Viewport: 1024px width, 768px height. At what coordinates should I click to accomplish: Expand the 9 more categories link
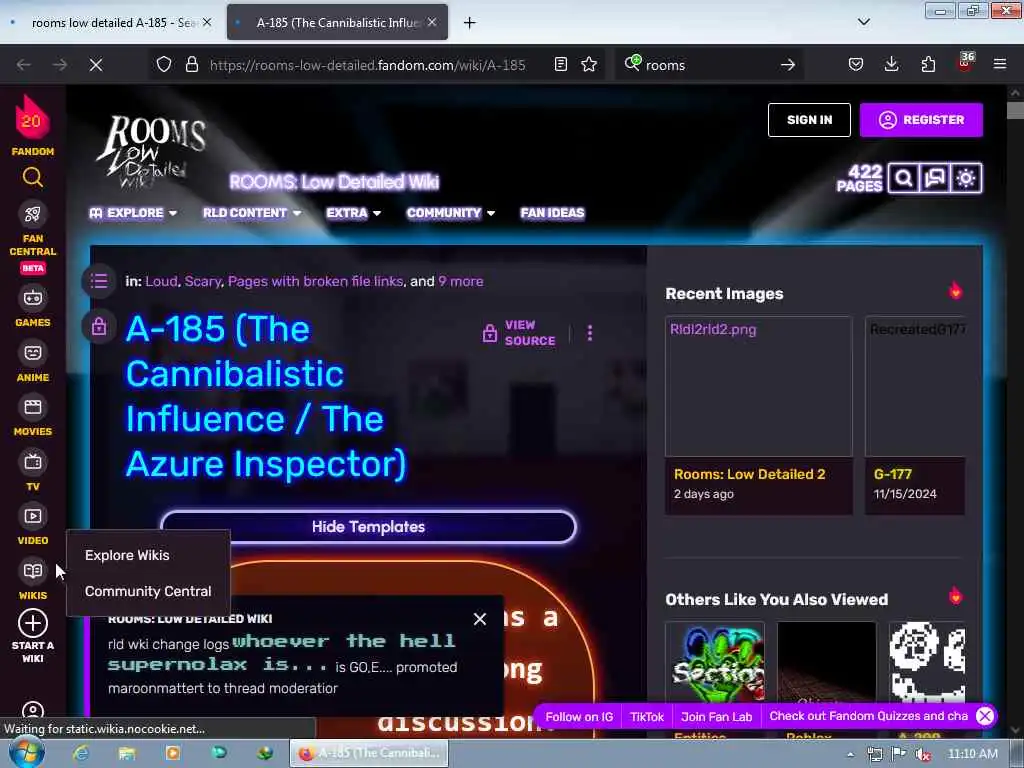coord(461,281)
